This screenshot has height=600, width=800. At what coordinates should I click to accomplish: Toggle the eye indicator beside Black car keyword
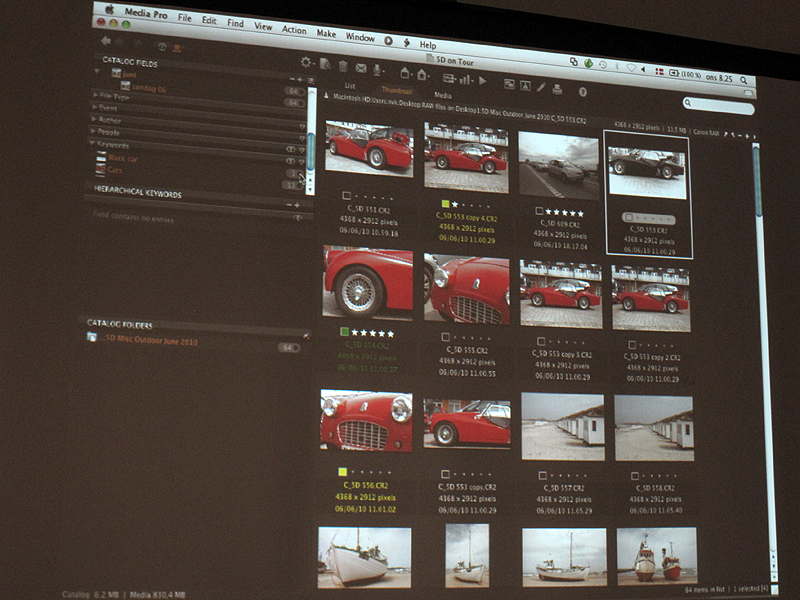(x=291, y=159)
